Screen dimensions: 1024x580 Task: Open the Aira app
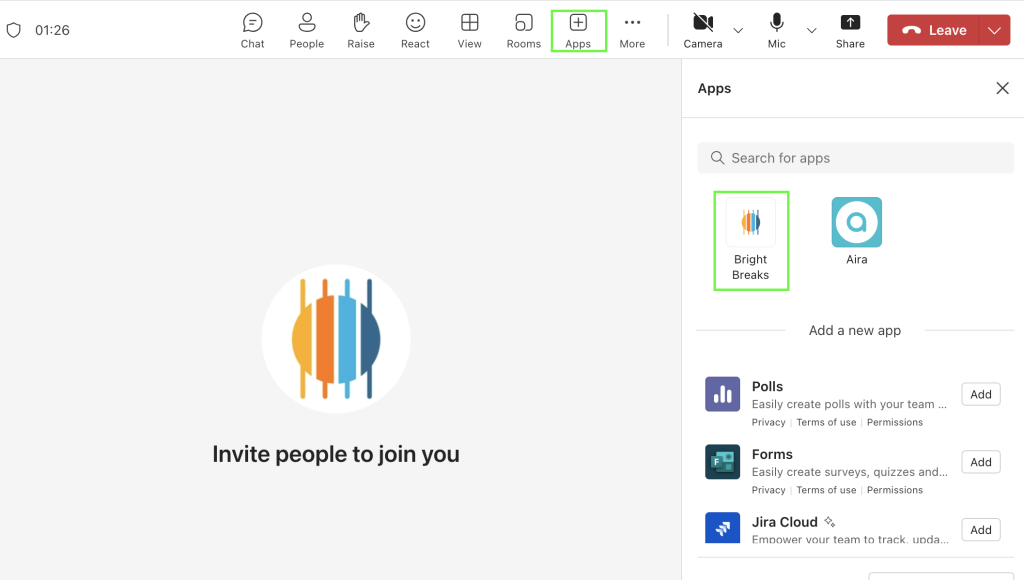(x=857, y=232)
